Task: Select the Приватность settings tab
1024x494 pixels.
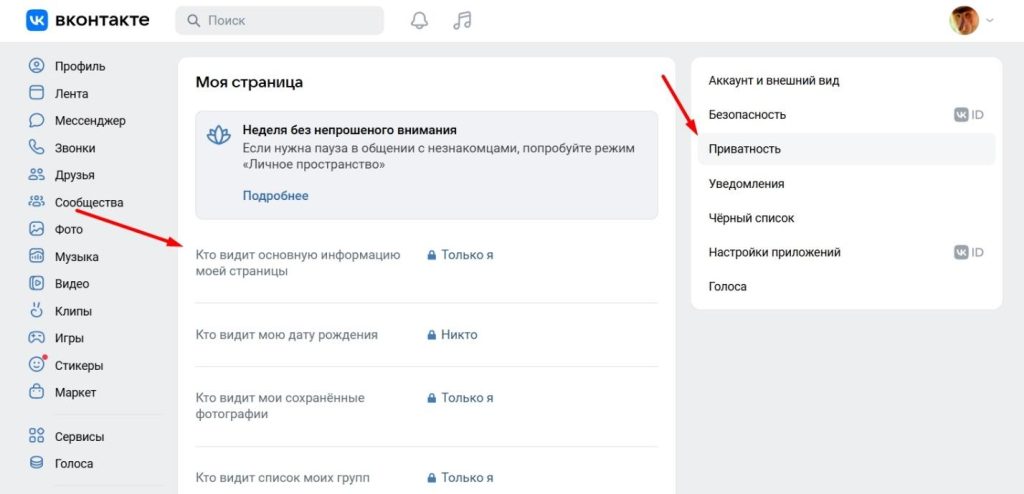Action: click(745, 149)
